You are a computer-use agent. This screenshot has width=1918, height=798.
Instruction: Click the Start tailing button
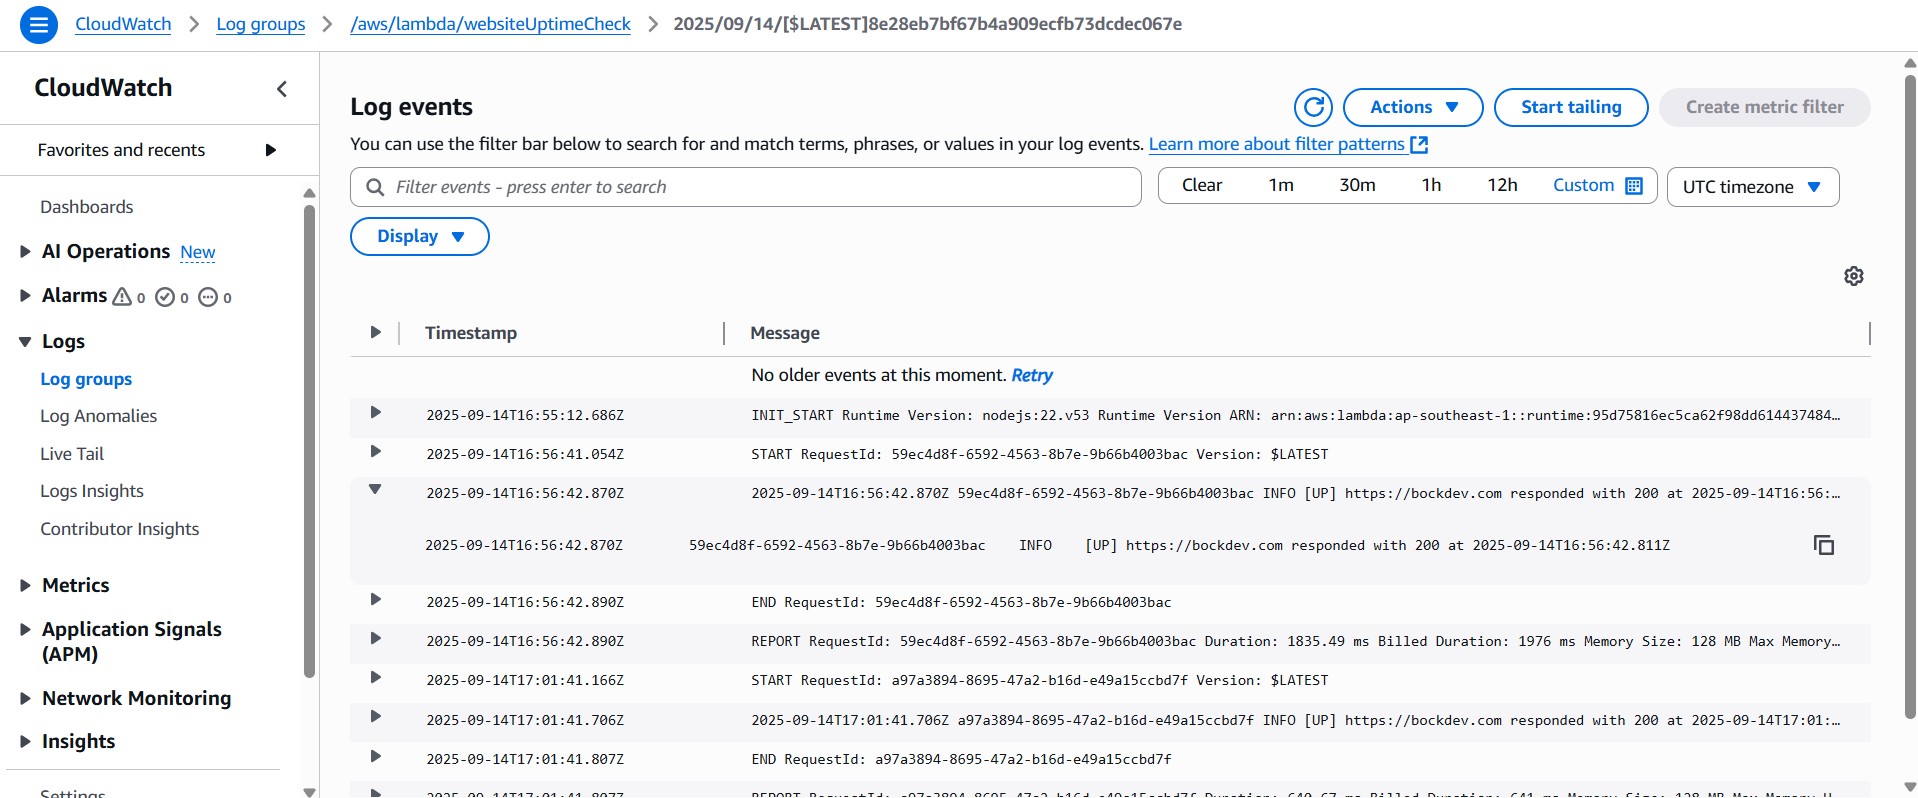(x=1570, y=107)
